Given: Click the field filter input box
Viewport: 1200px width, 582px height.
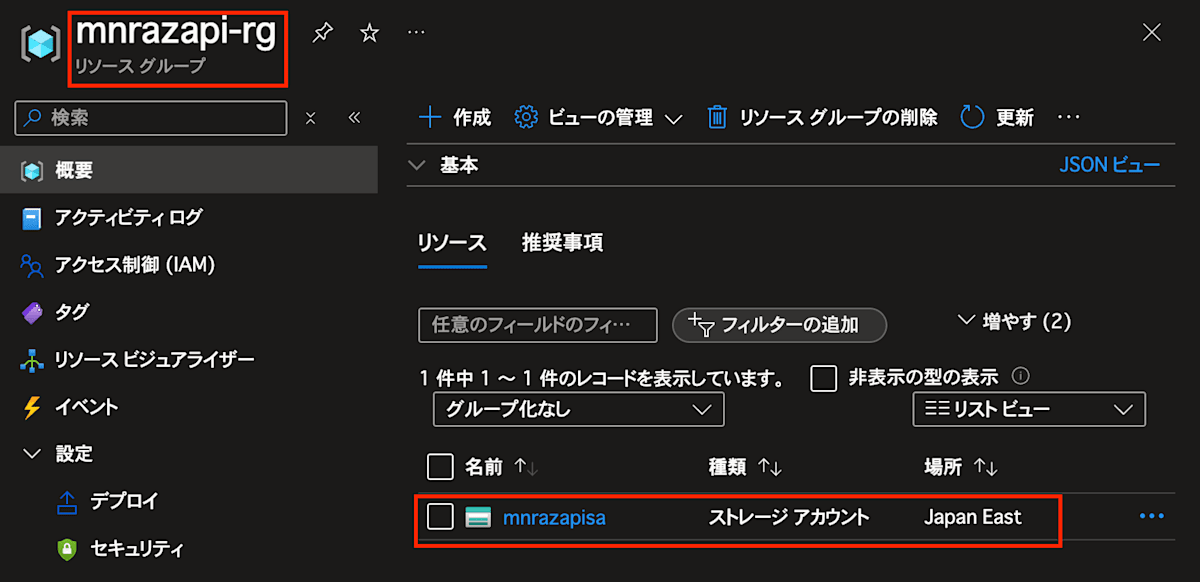Looking at the screenshot, I should [x=538, y=325].
